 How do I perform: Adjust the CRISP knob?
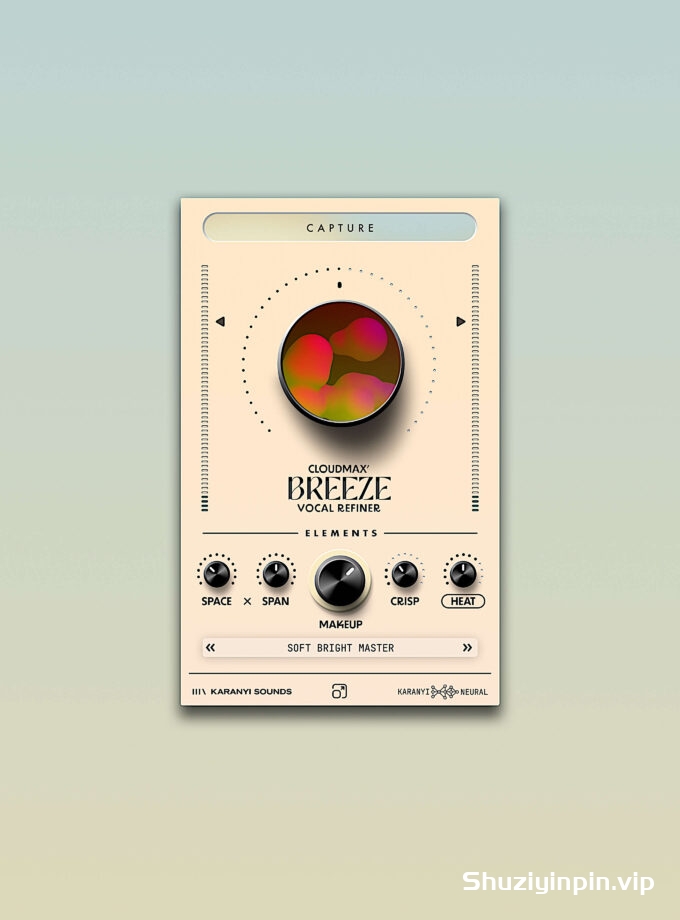click(404, 574)
